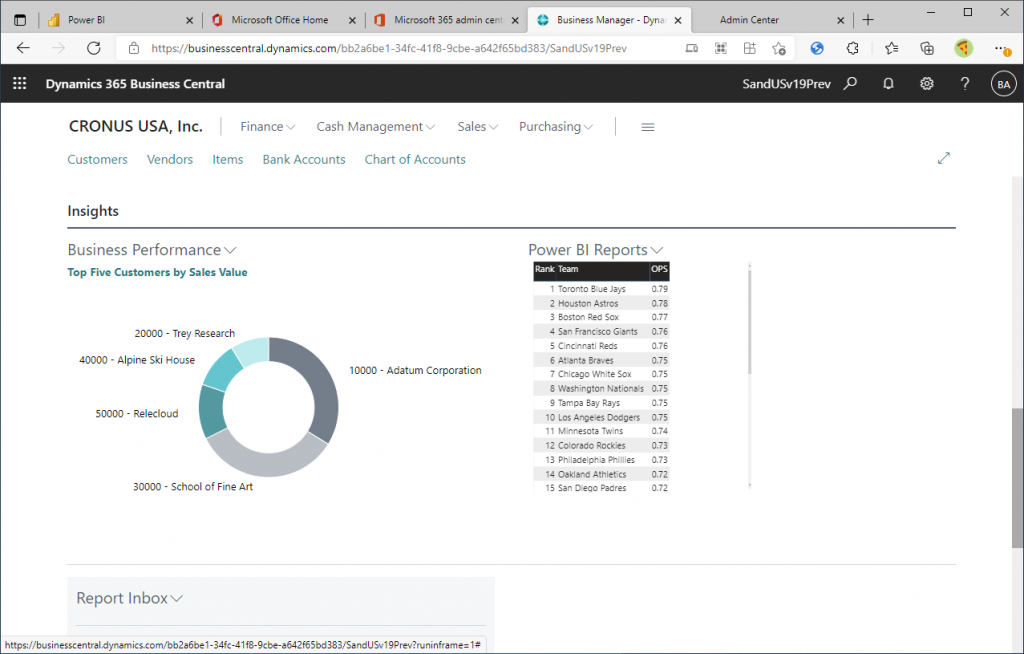Refresh the page with the reload icon
1024x654 pixels.
click(94, 48)
